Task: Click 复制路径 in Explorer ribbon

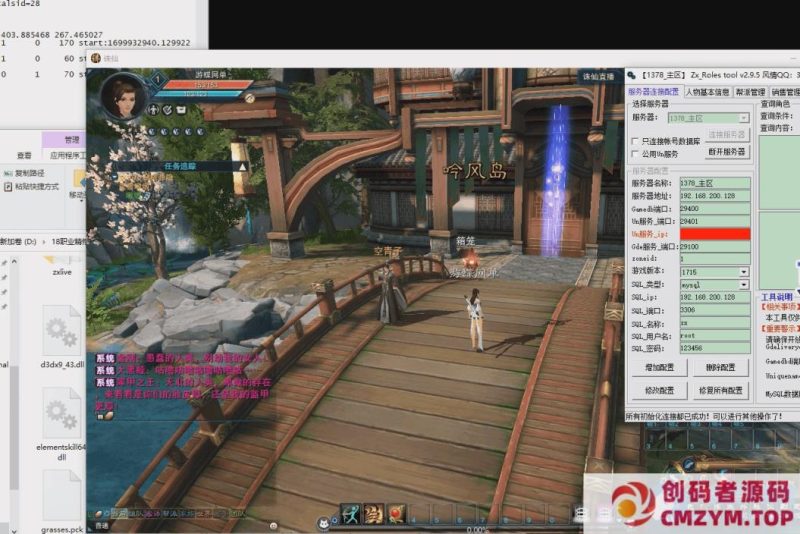Action: point(24,173)
